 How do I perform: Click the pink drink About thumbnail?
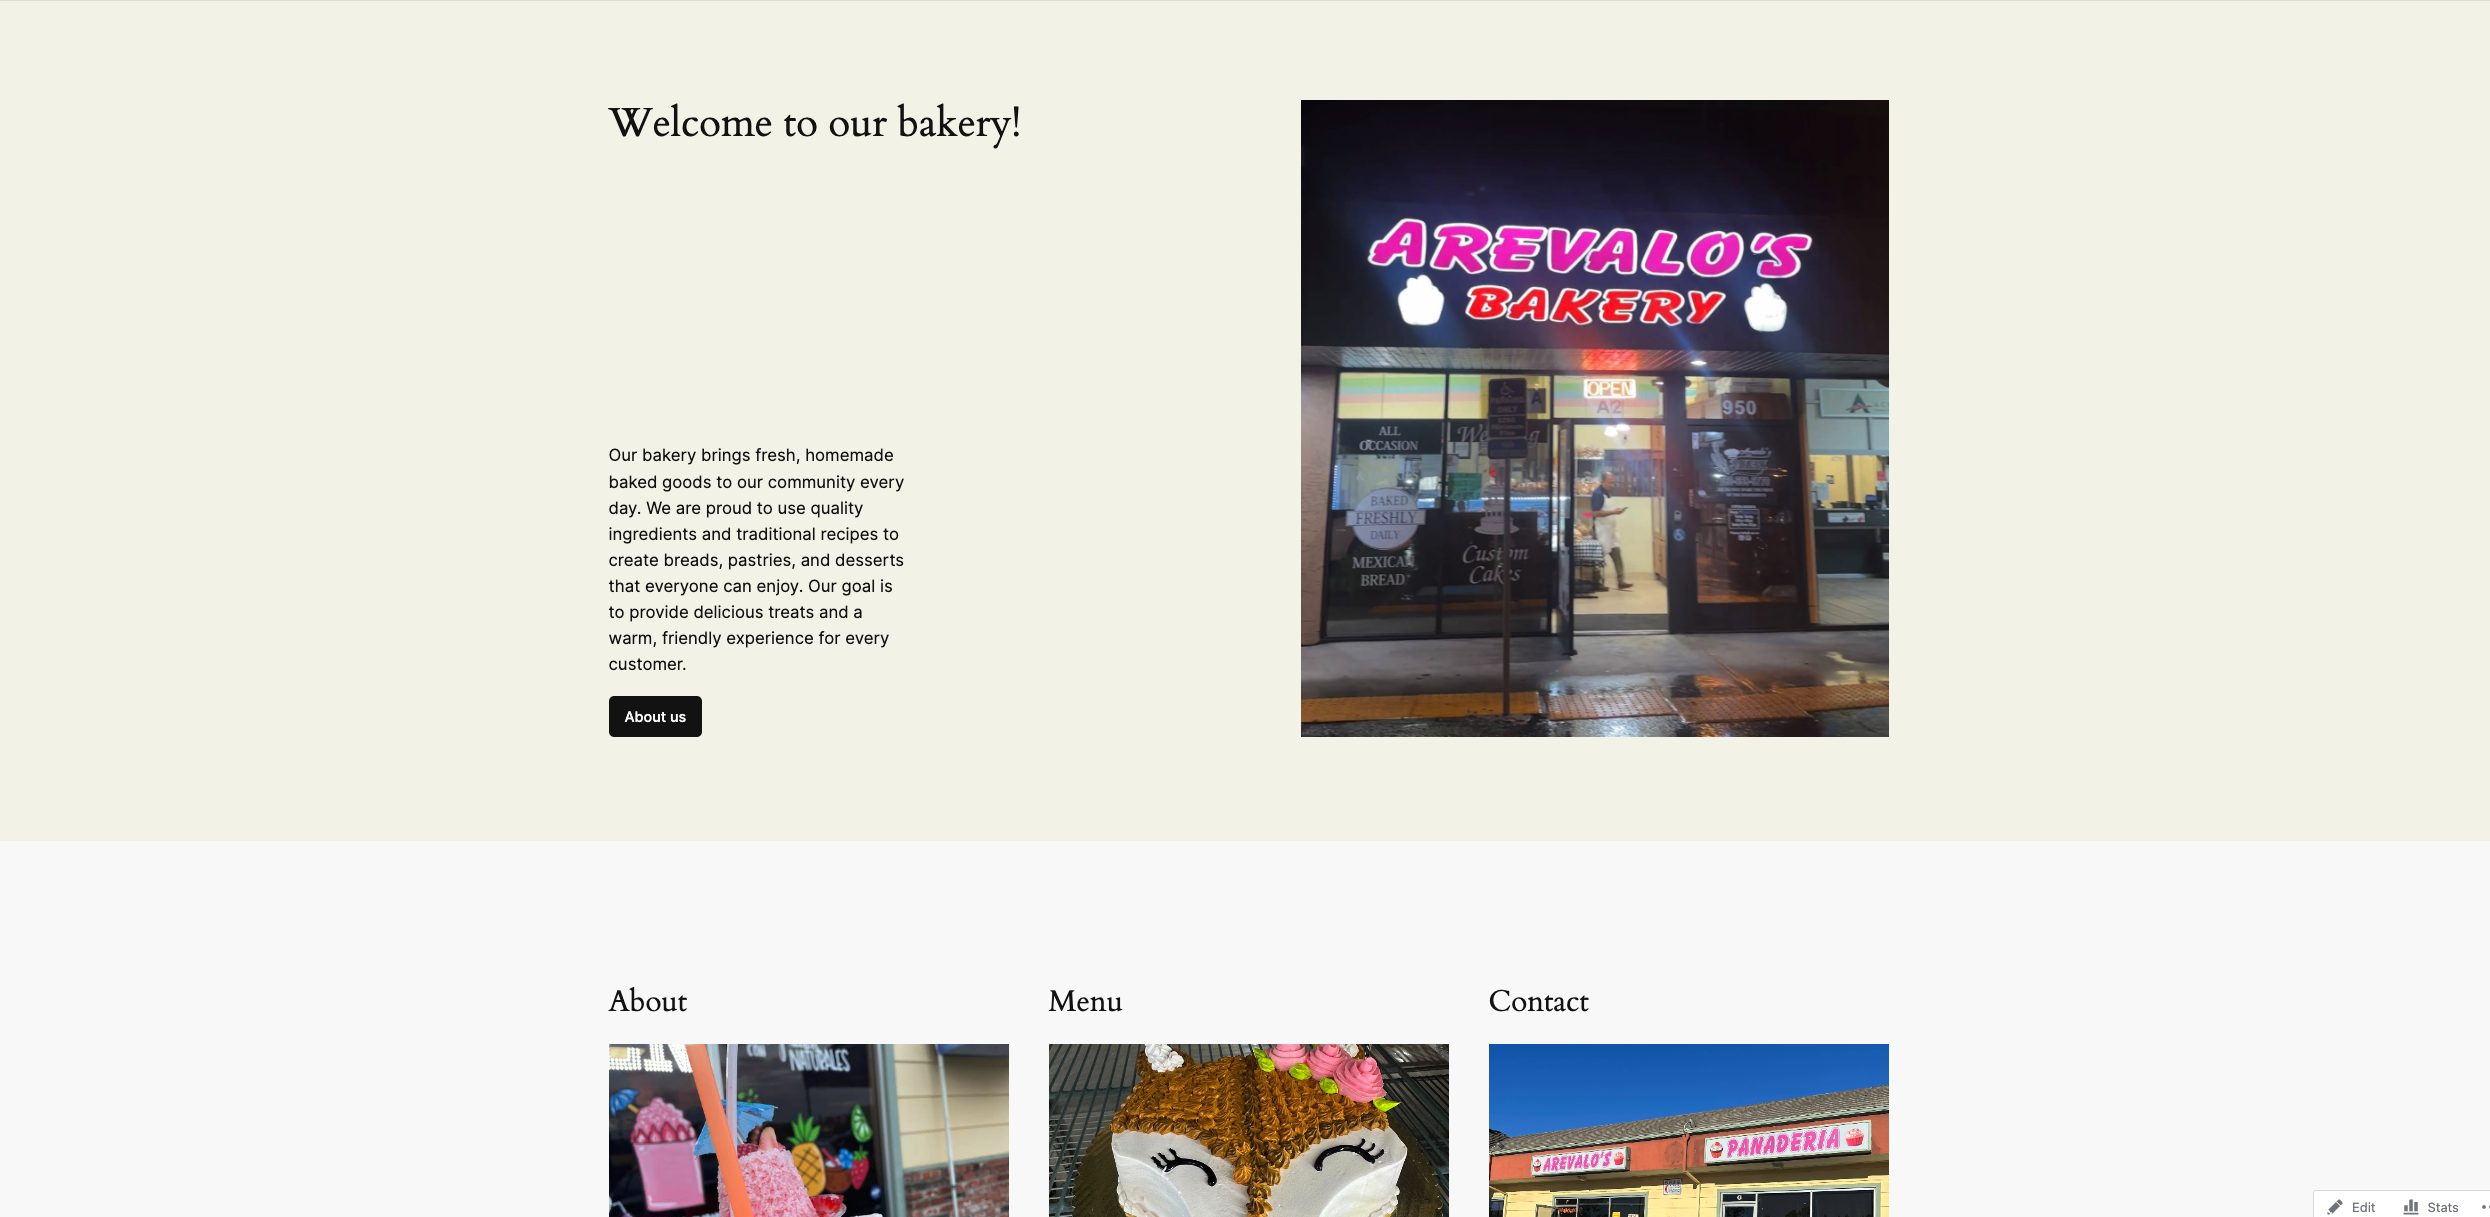[808, 1130]
